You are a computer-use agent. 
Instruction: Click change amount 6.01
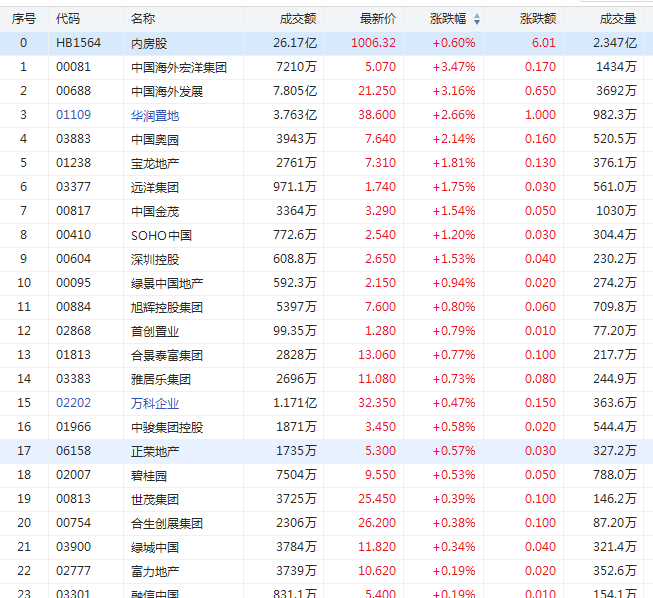[x=543, y=43]
